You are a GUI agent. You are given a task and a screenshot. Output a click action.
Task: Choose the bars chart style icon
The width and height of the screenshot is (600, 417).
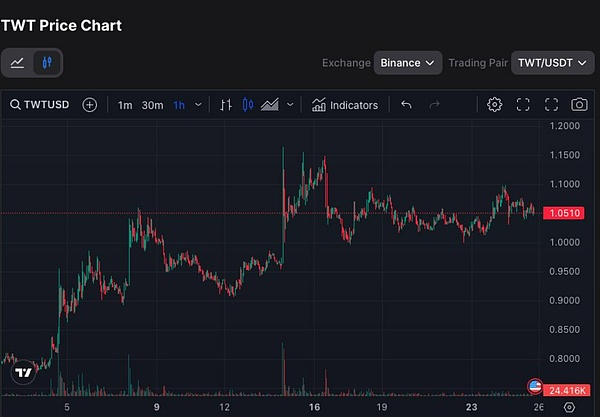(226, 105)
